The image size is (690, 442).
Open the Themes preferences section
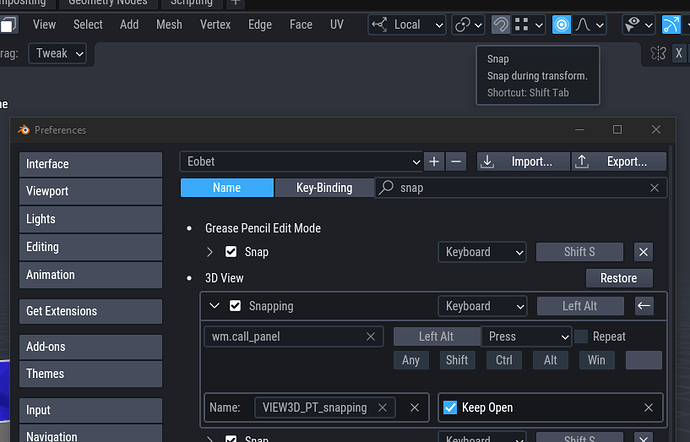pos(91,374)
